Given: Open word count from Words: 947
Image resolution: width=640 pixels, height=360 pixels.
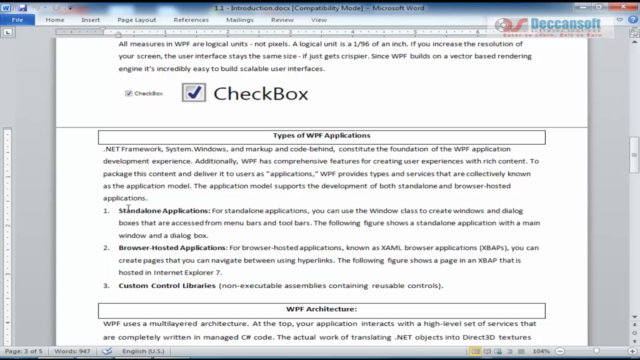Looking at the screenshot, I should pyautogui.click(x=72, y=351).
